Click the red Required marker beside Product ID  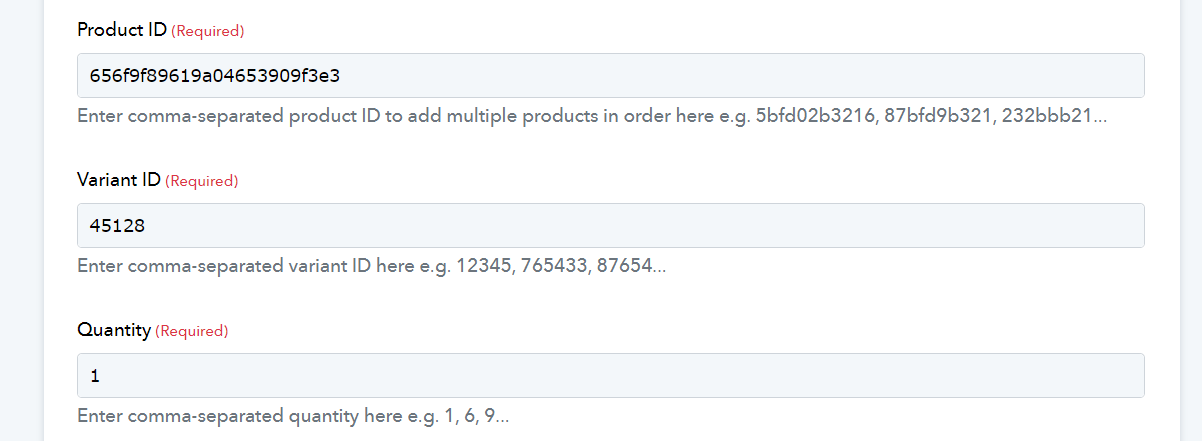pyautogui.click(x=208, y=31)
